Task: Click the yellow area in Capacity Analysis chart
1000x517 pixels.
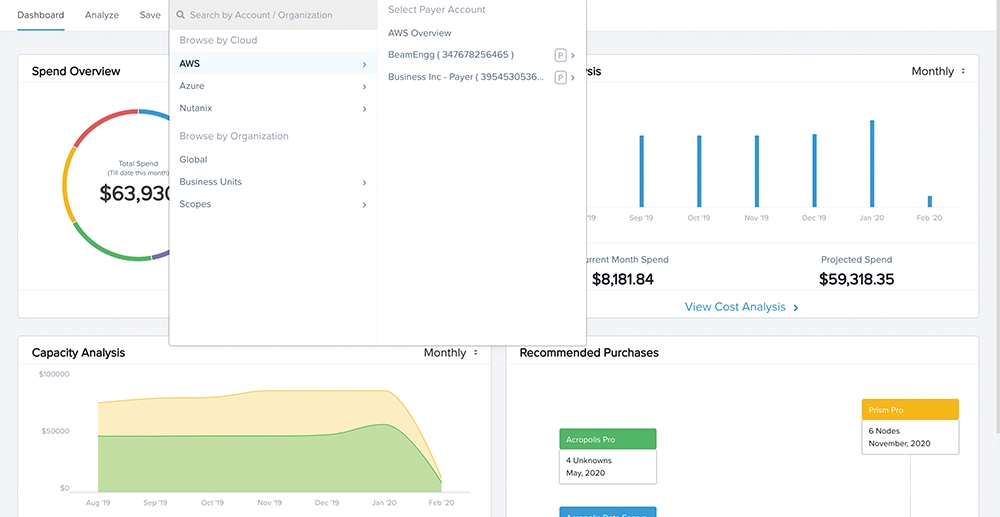Action: click(255, 414)
